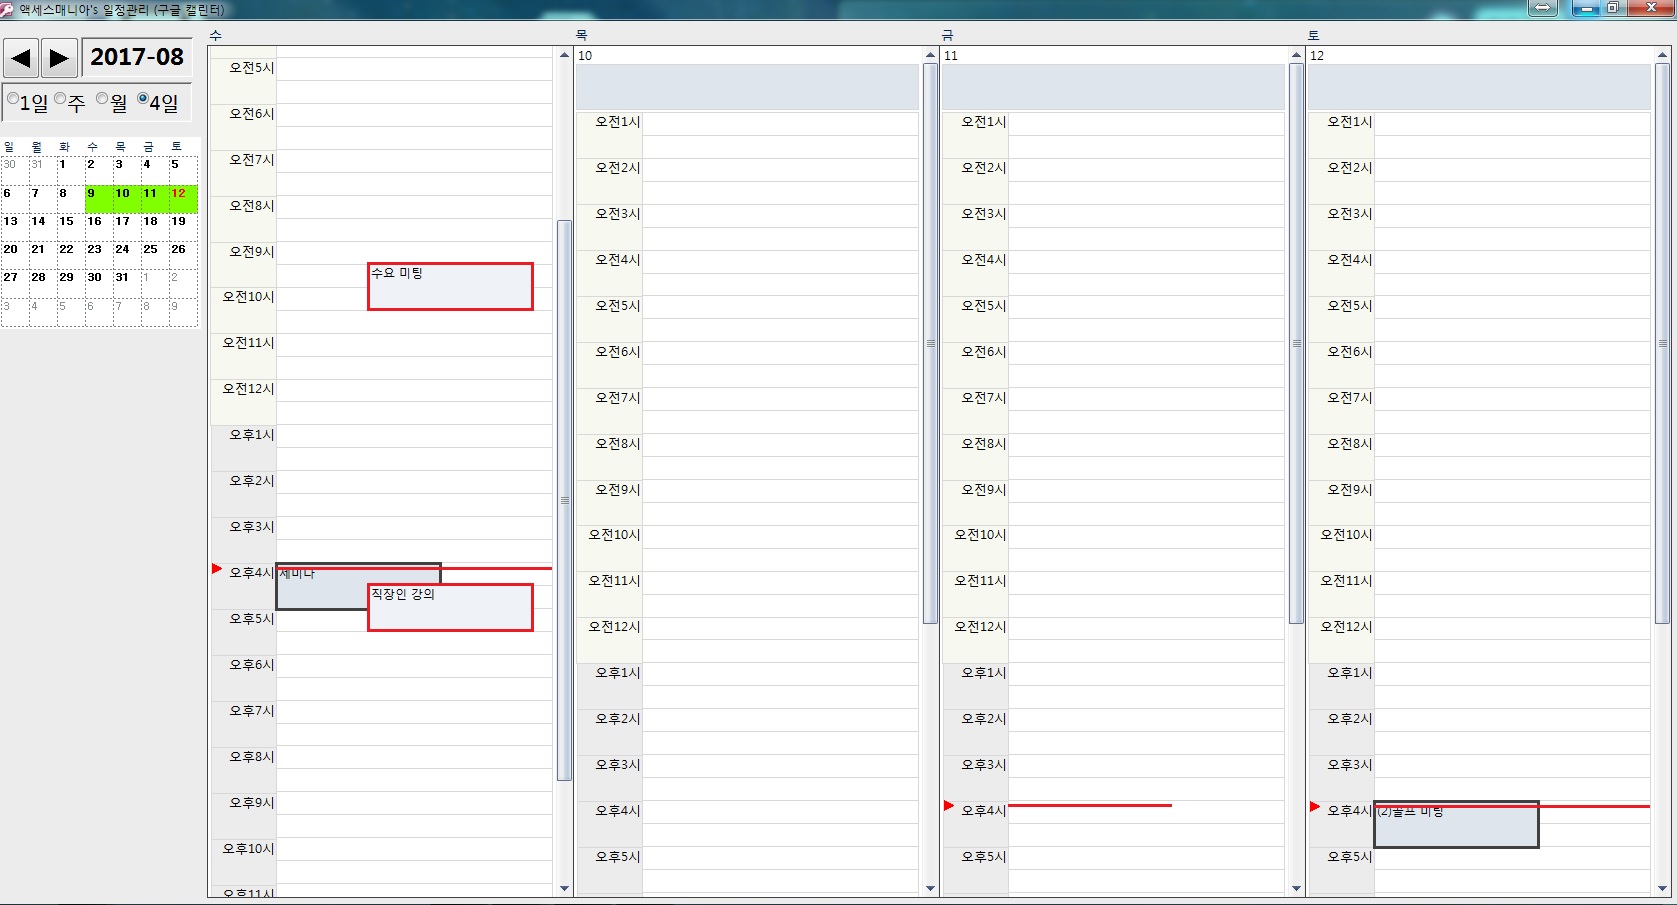Screen dimensions: 1677x905
Task: Click Saturday's date header 12
Action: pyautogui.click(x=1317, y=56)
